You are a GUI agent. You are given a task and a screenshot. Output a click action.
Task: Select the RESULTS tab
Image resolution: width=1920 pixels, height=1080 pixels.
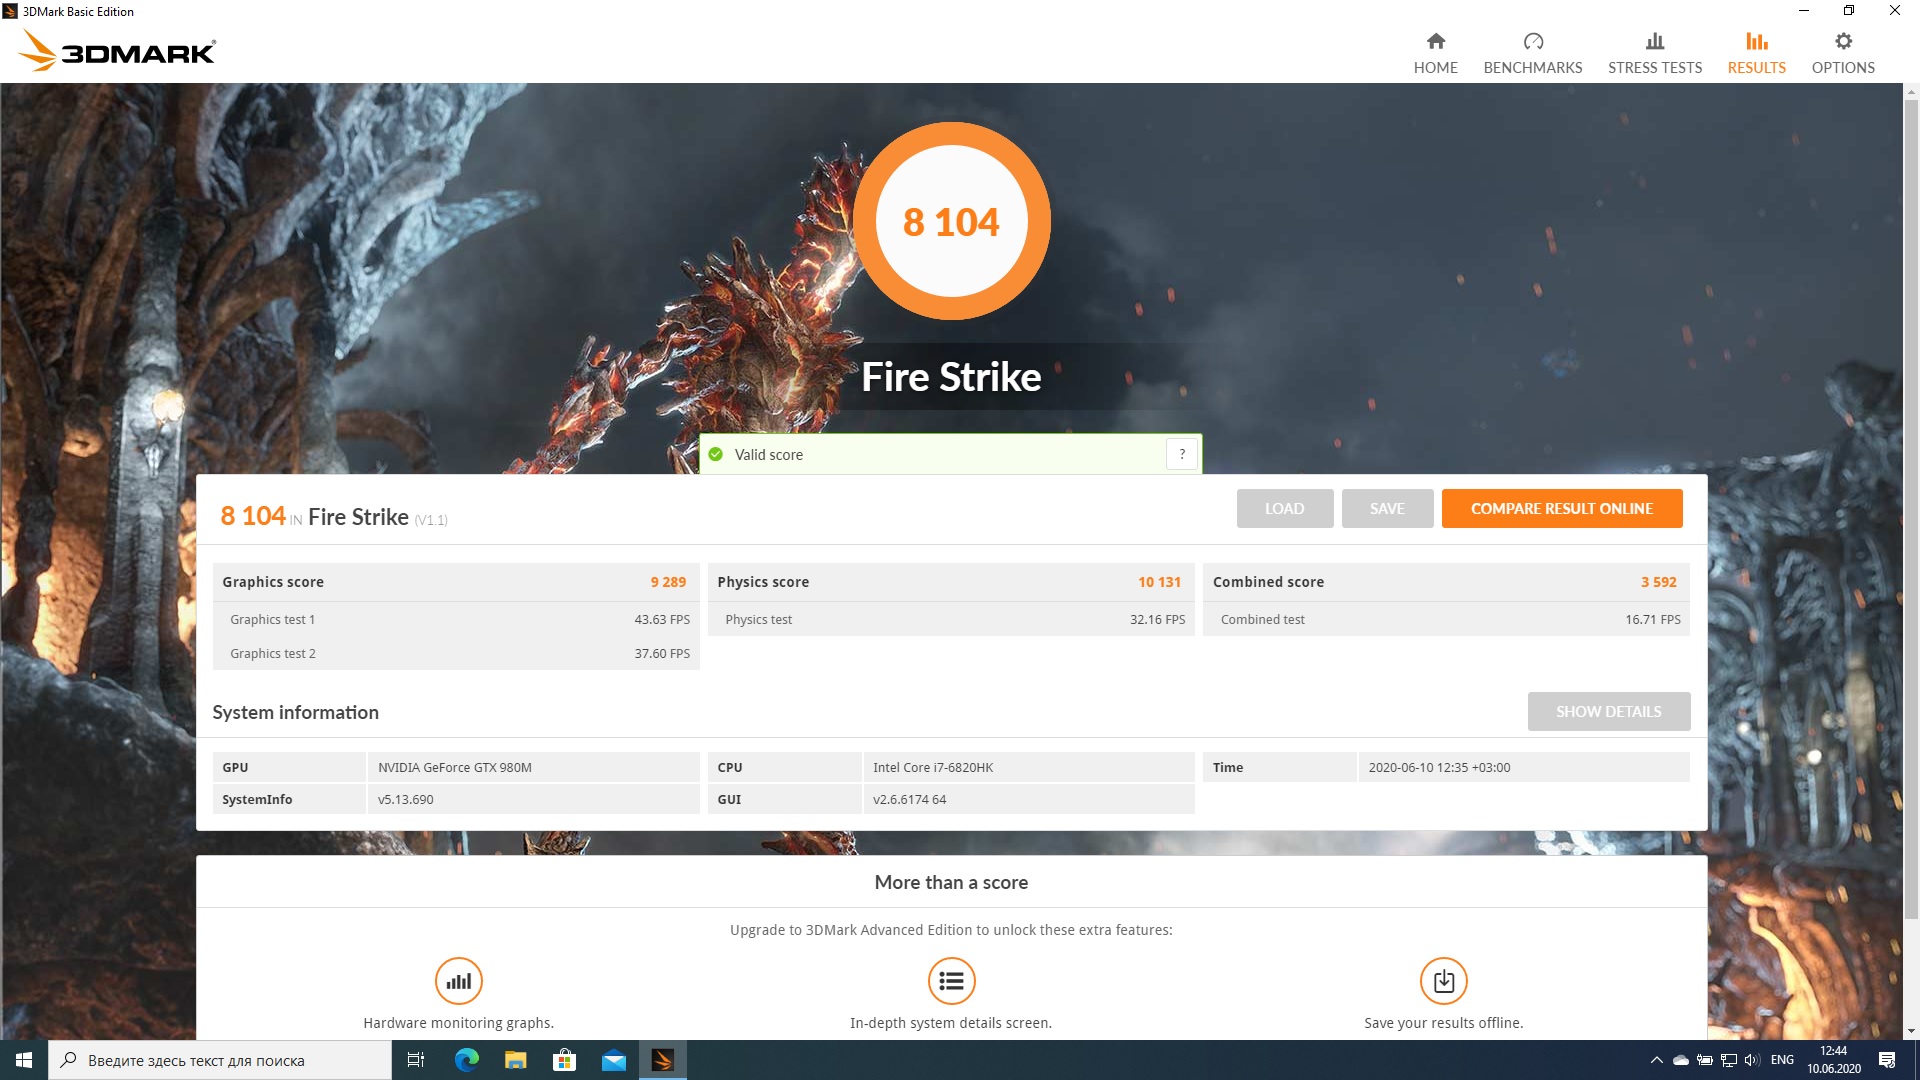click(x=1756, y=53)
